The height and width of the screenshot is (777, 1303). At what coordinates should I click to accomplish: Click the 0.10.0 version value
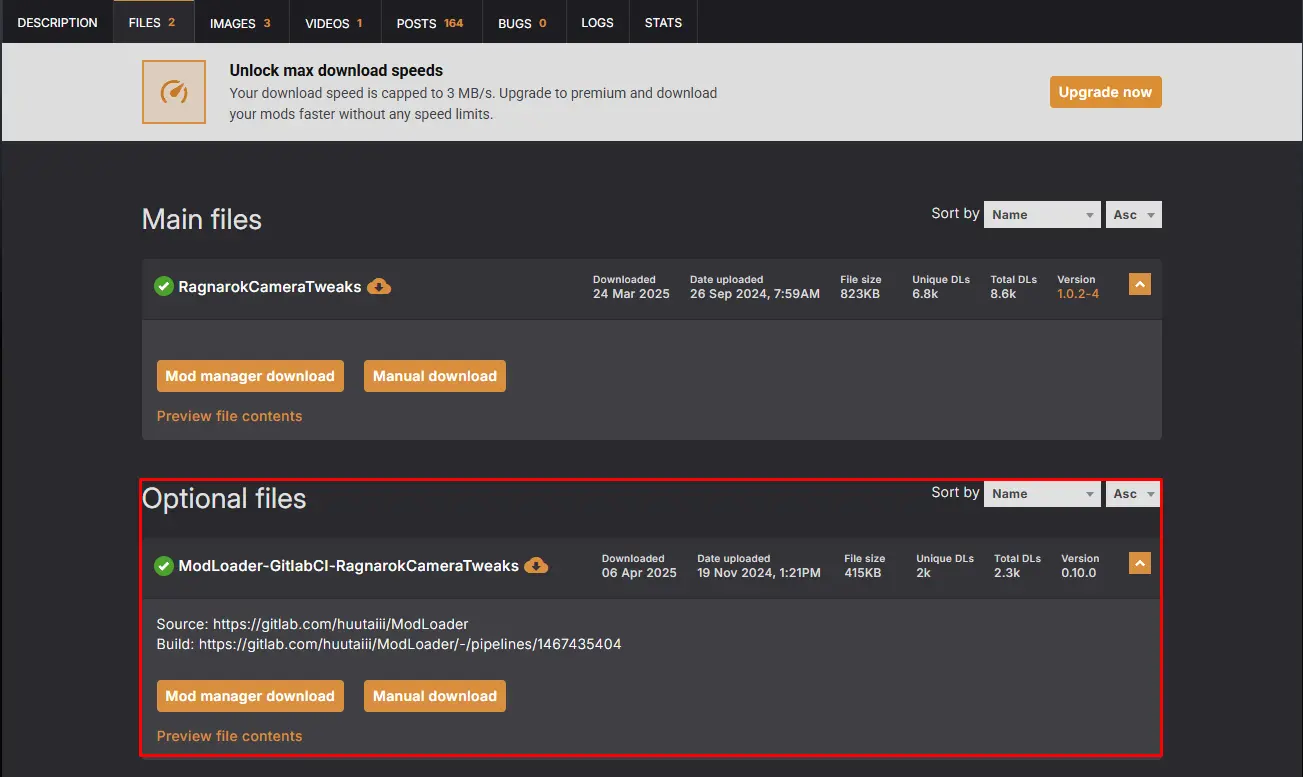coord(1079,573)
